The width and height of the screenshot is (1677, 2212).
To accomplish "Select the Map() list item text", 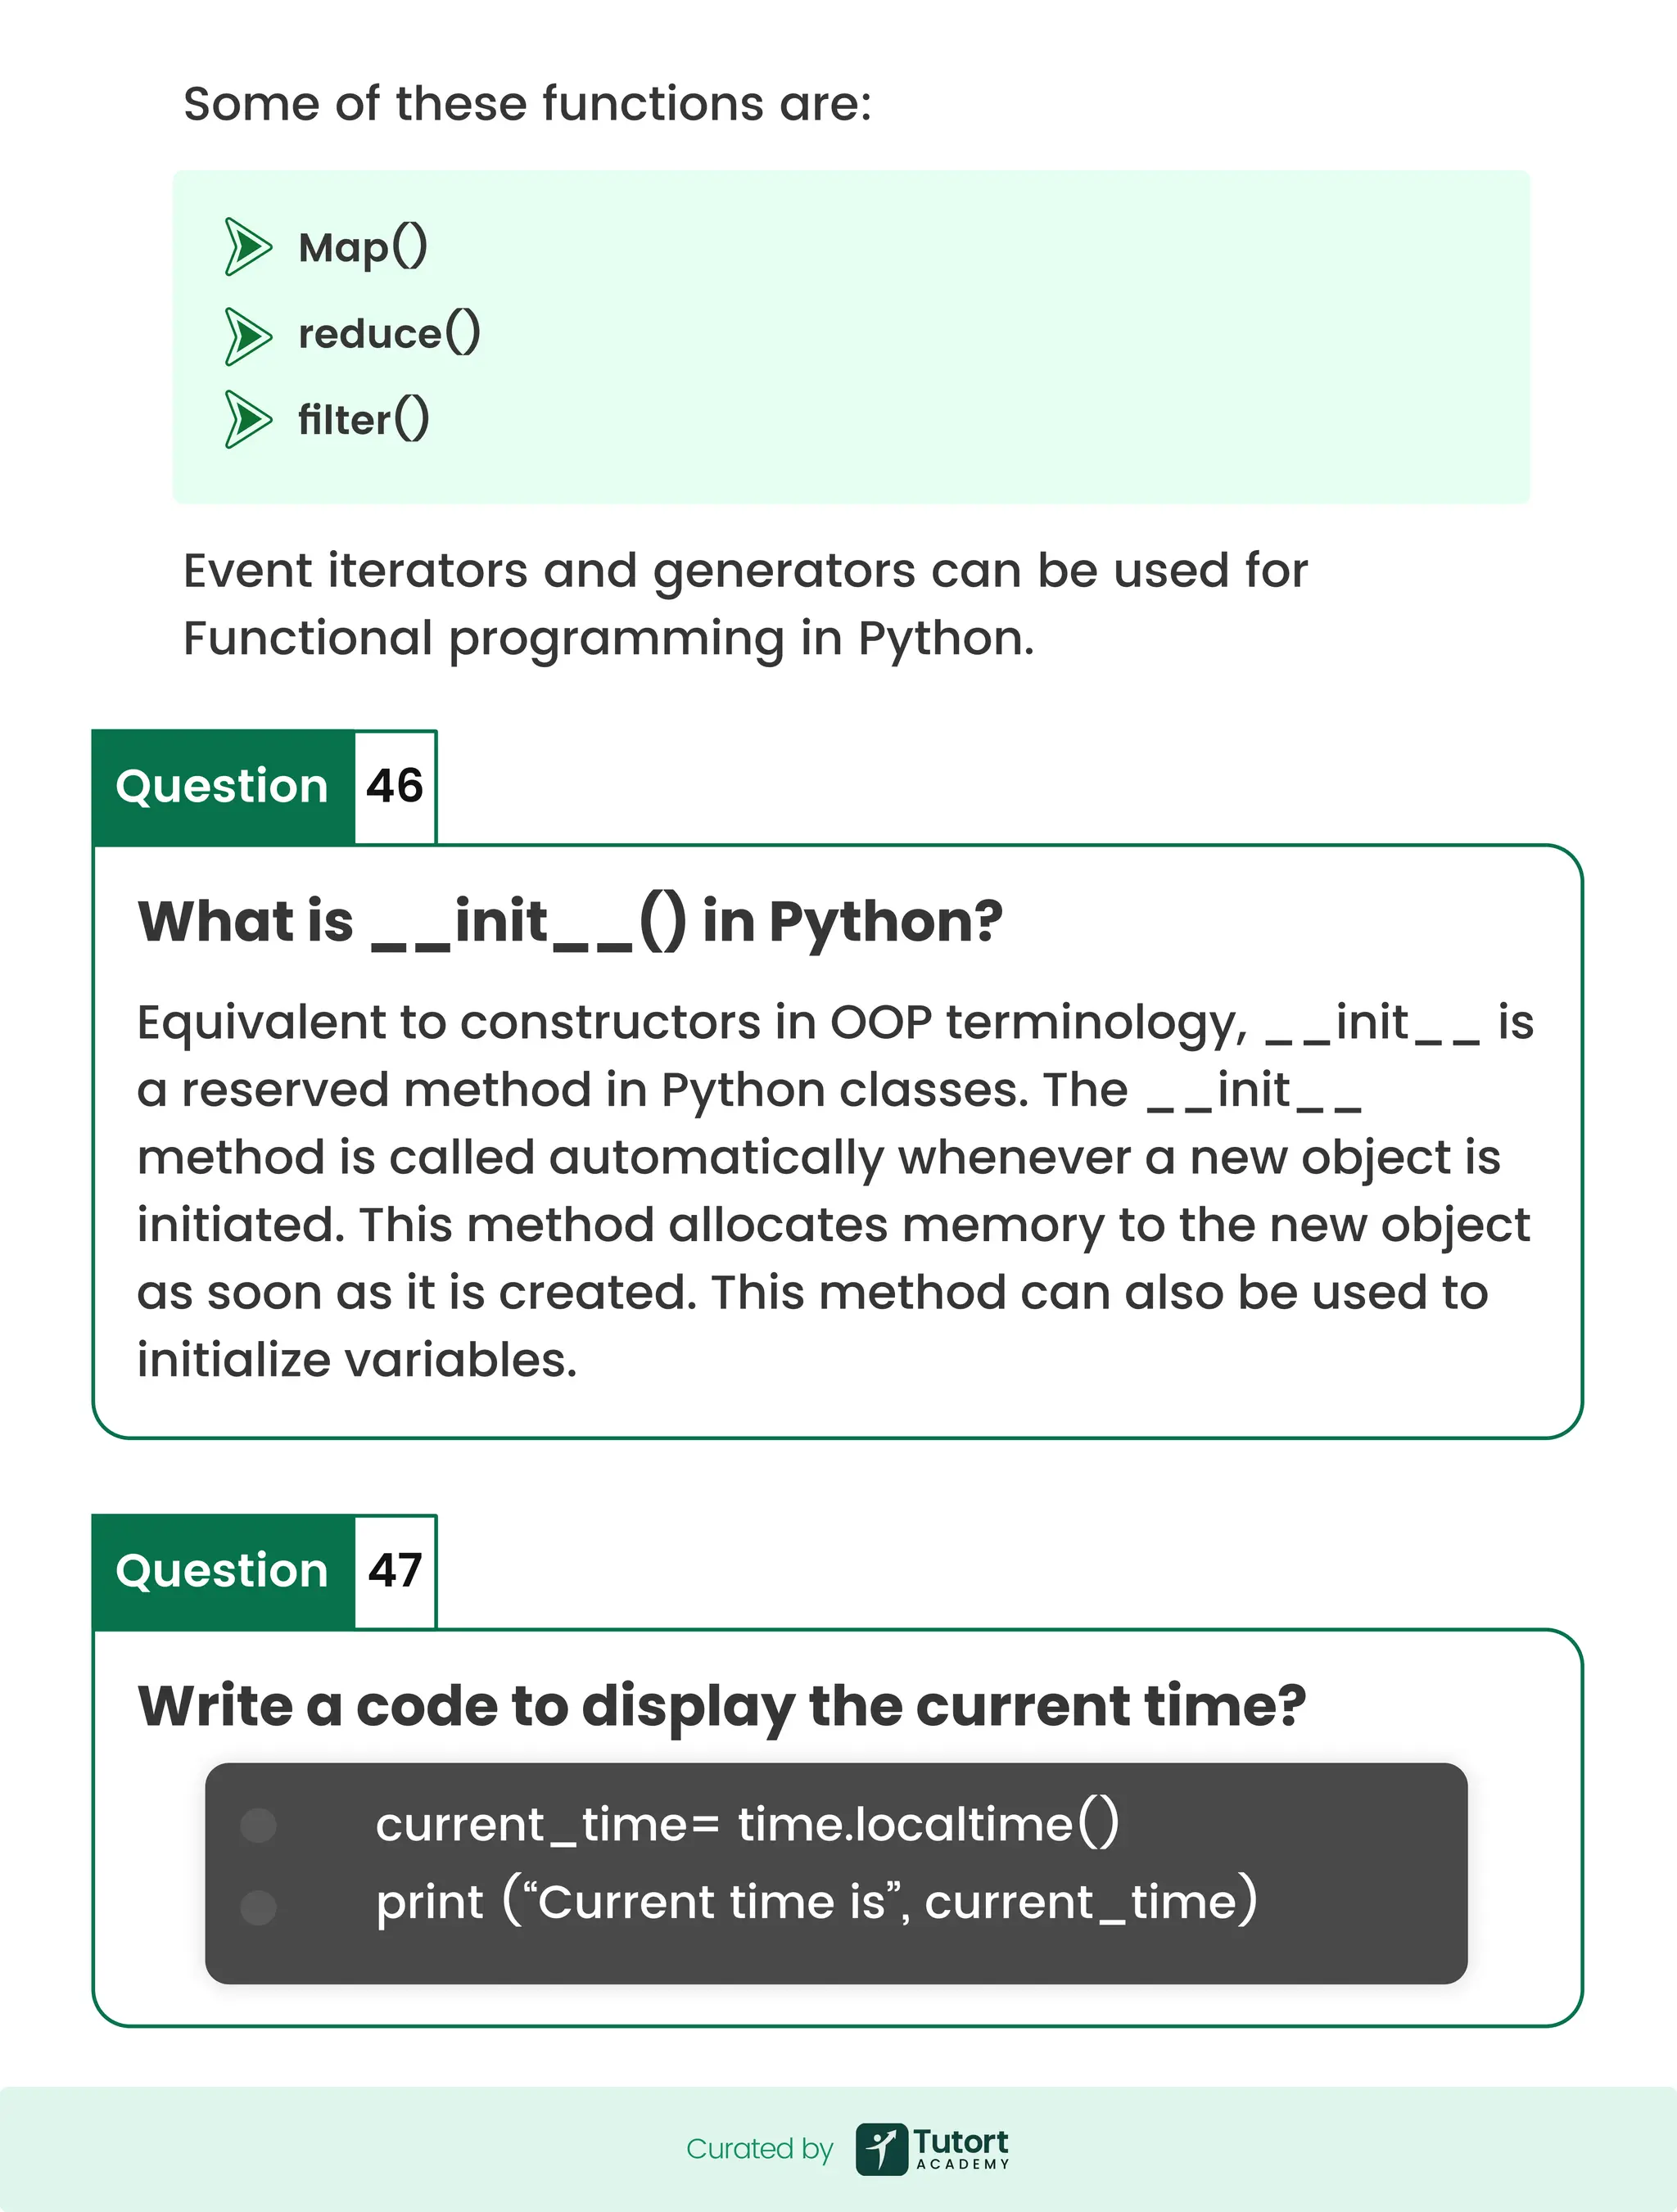I will coord(363,247).
